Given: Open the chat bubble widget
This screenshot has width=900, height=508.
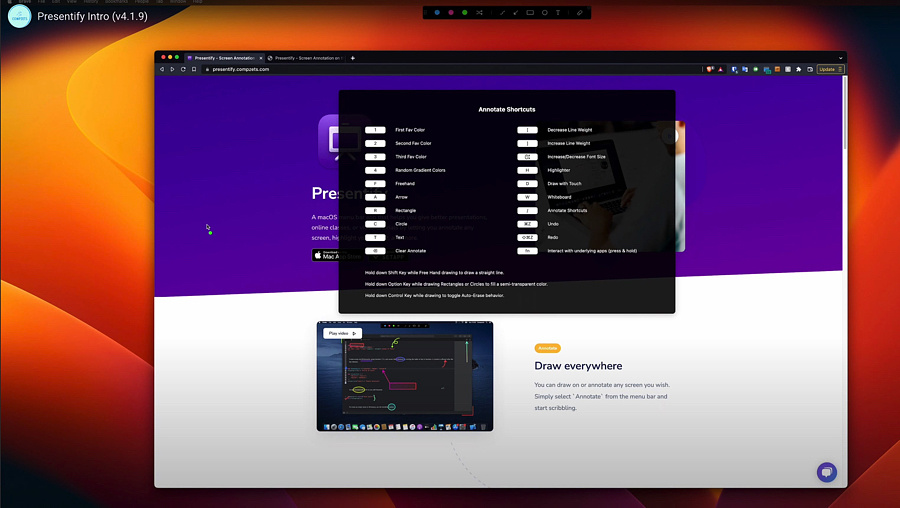Looking at the screenshot, I should [x=827, y=472].
